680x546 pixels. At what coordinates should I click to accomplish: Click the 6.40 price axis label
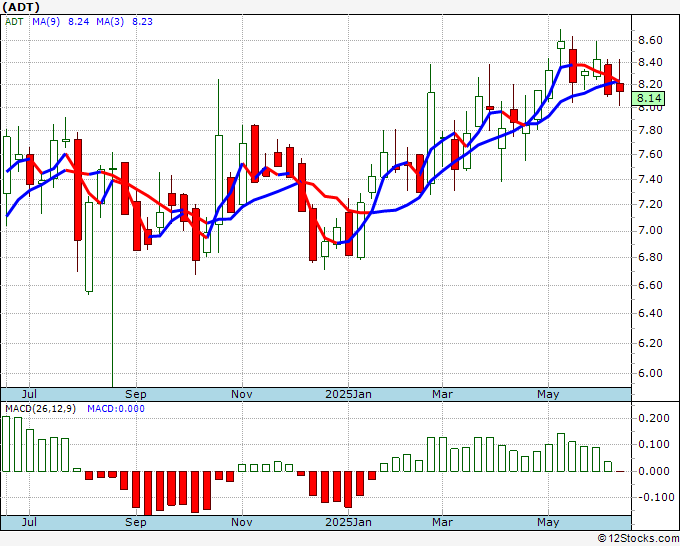pos(650,313)
